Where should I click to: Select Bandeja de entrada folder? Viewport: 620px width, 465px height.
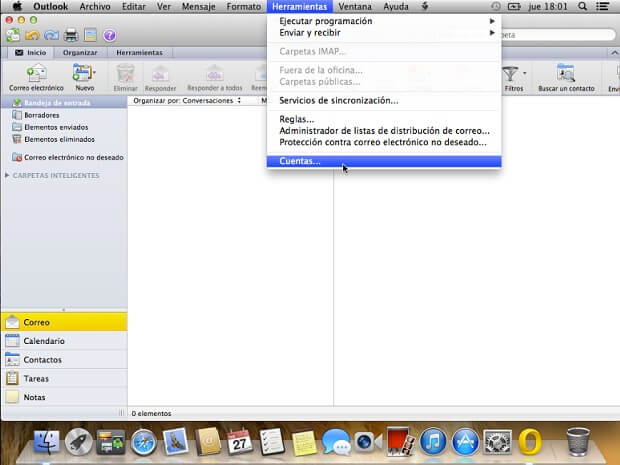tap(64, 102)
